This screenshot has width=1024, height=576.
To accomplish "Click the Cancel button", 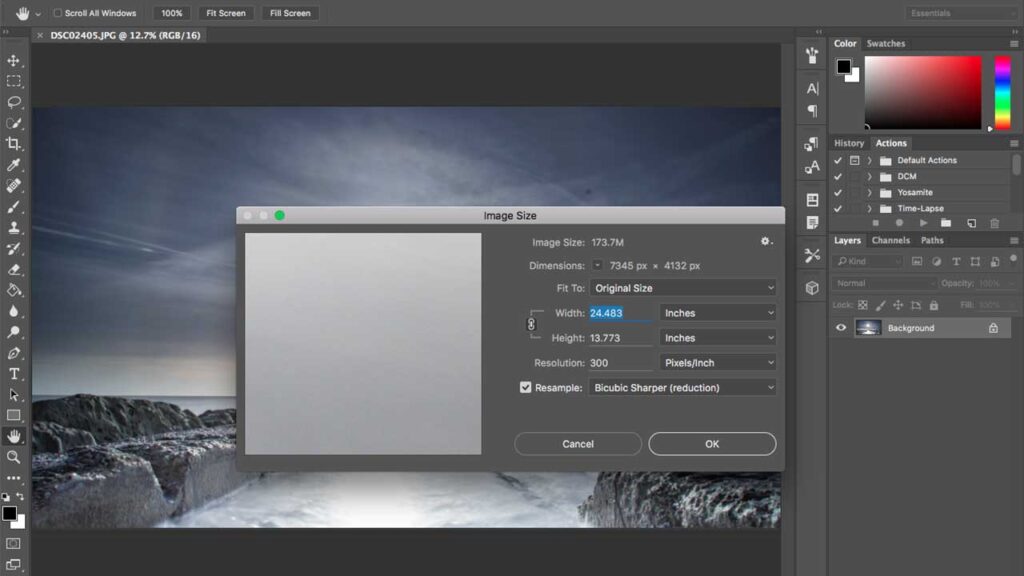I will click(578, 443).
